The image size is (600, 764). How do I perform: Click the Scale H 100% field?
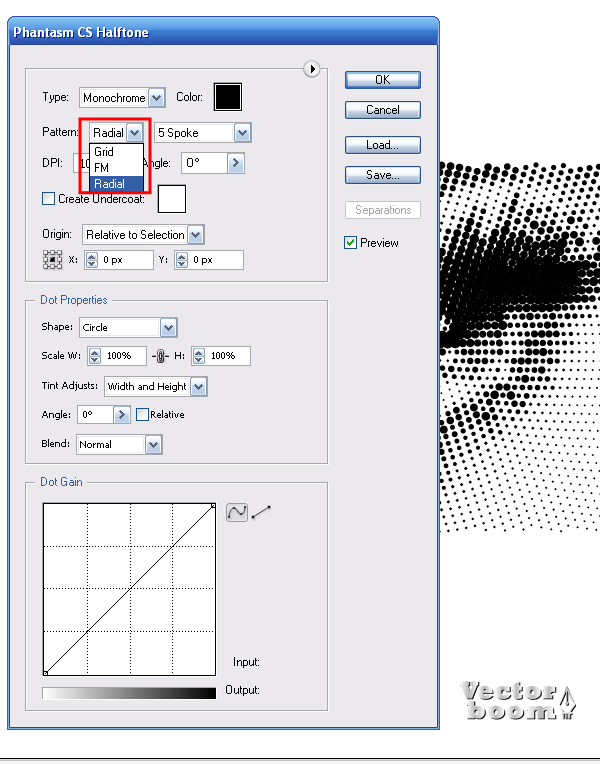coord(228,356)
